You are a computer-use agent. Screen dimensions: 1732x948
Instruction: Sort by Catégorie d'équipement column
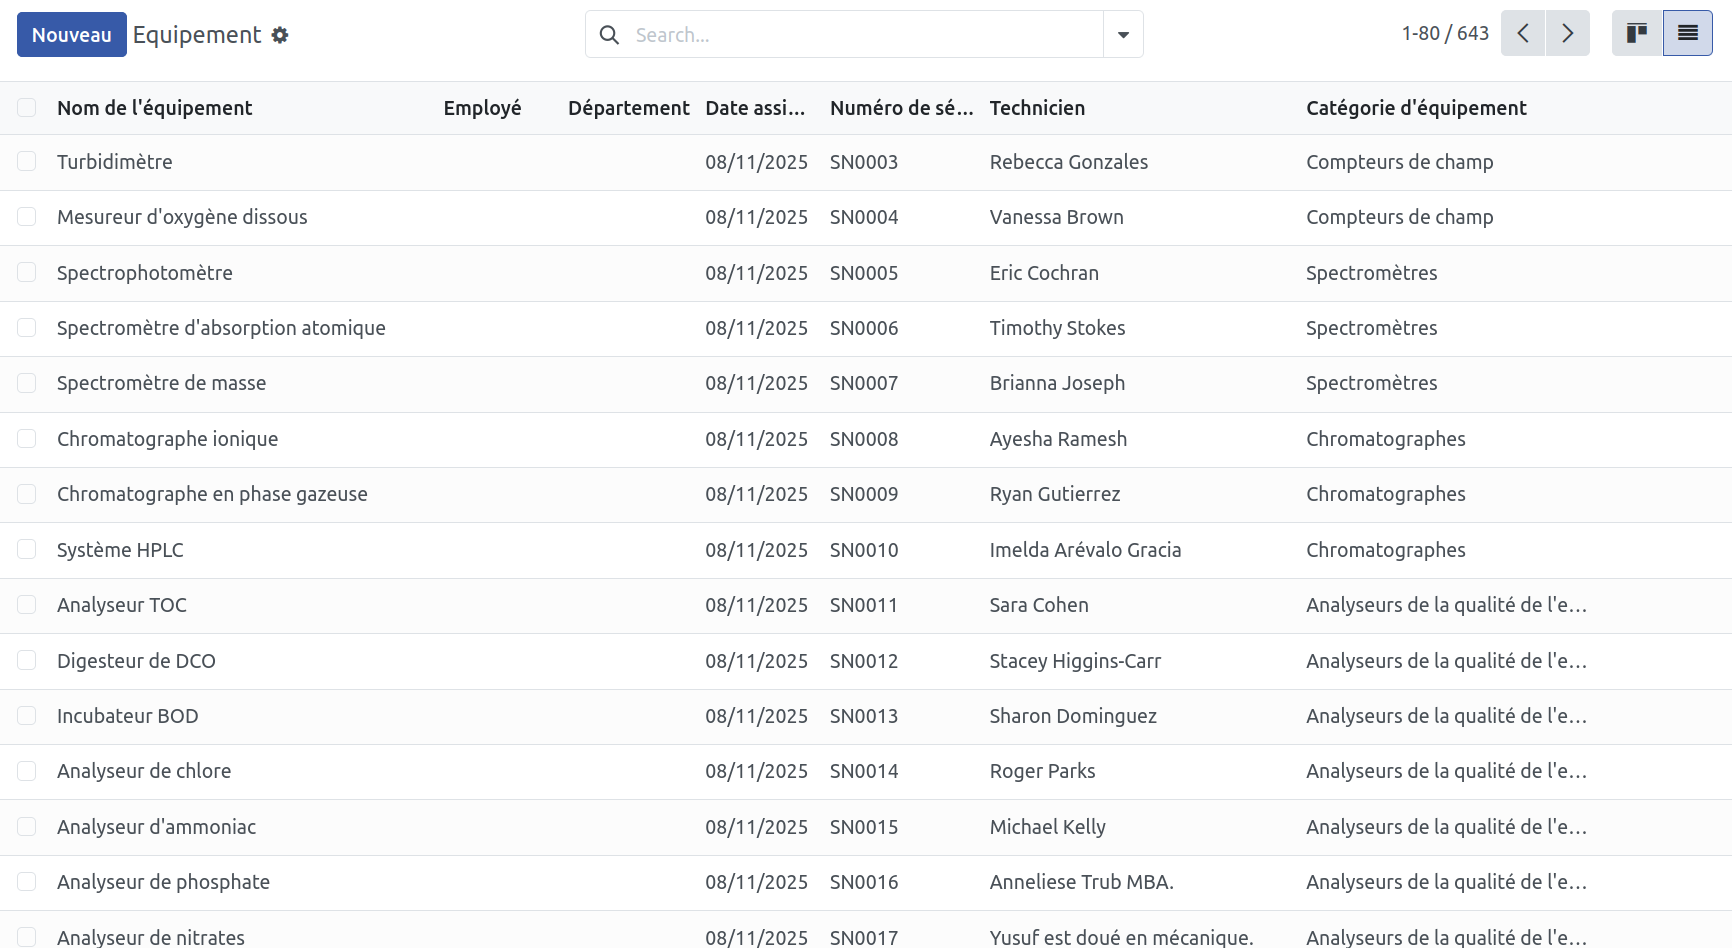pos(1416,108)
